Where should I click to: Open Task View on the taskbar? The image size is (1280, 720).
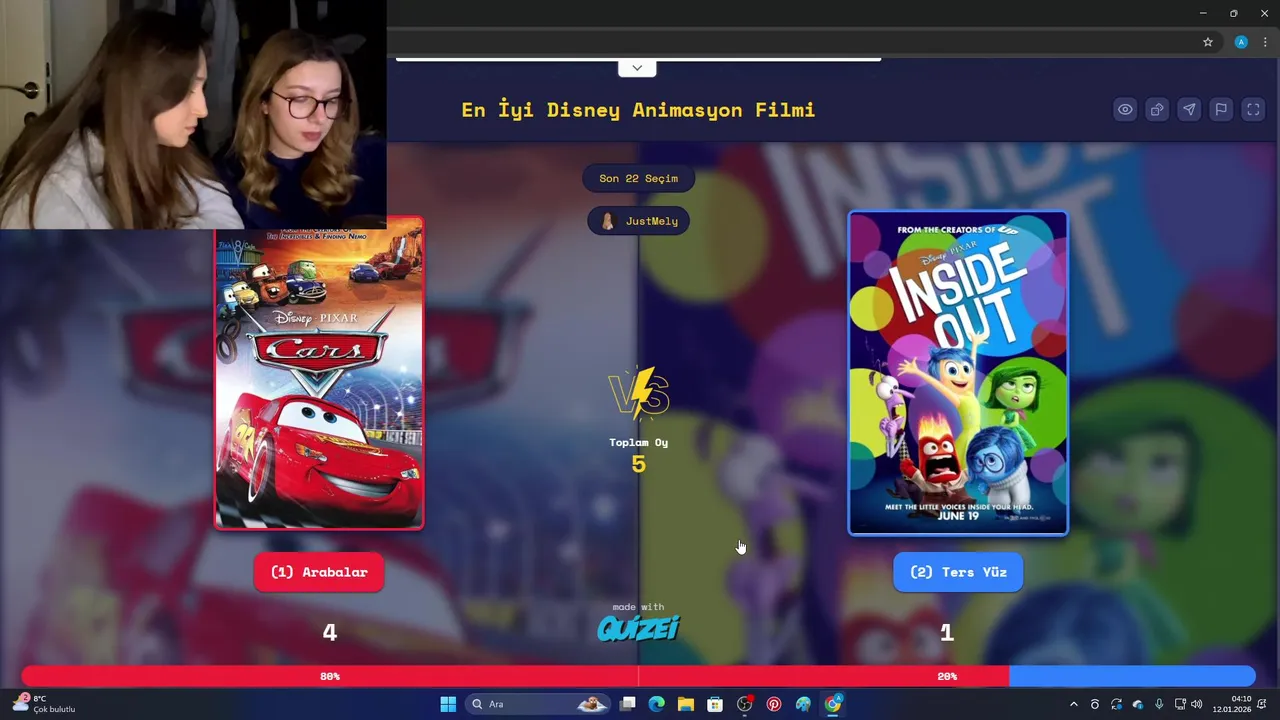[x=627, y=704]
